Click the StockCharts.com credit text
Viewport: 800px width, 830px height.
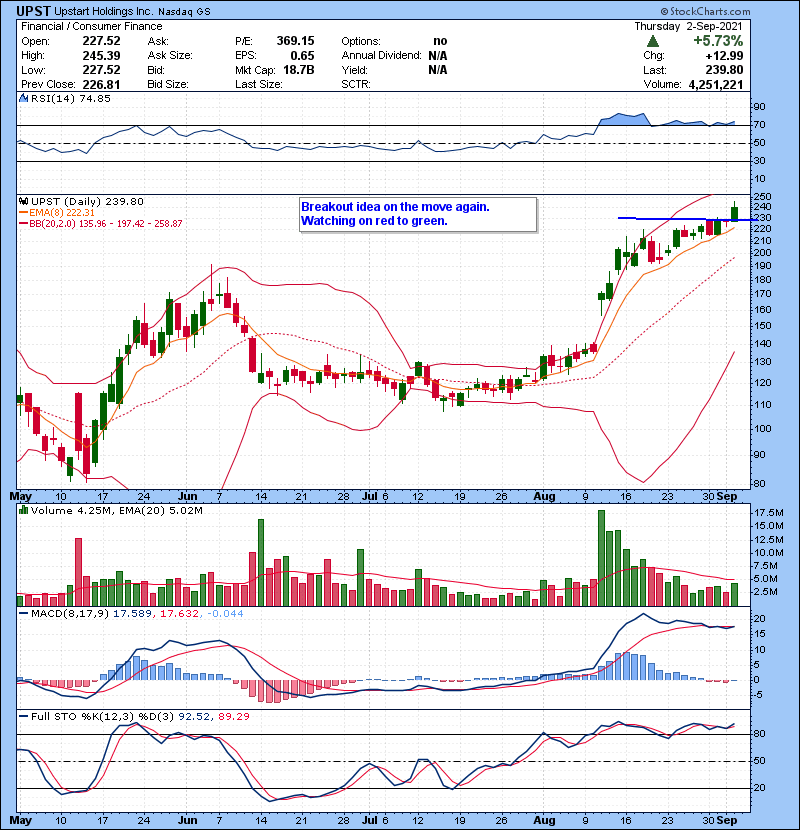point(705,11)
